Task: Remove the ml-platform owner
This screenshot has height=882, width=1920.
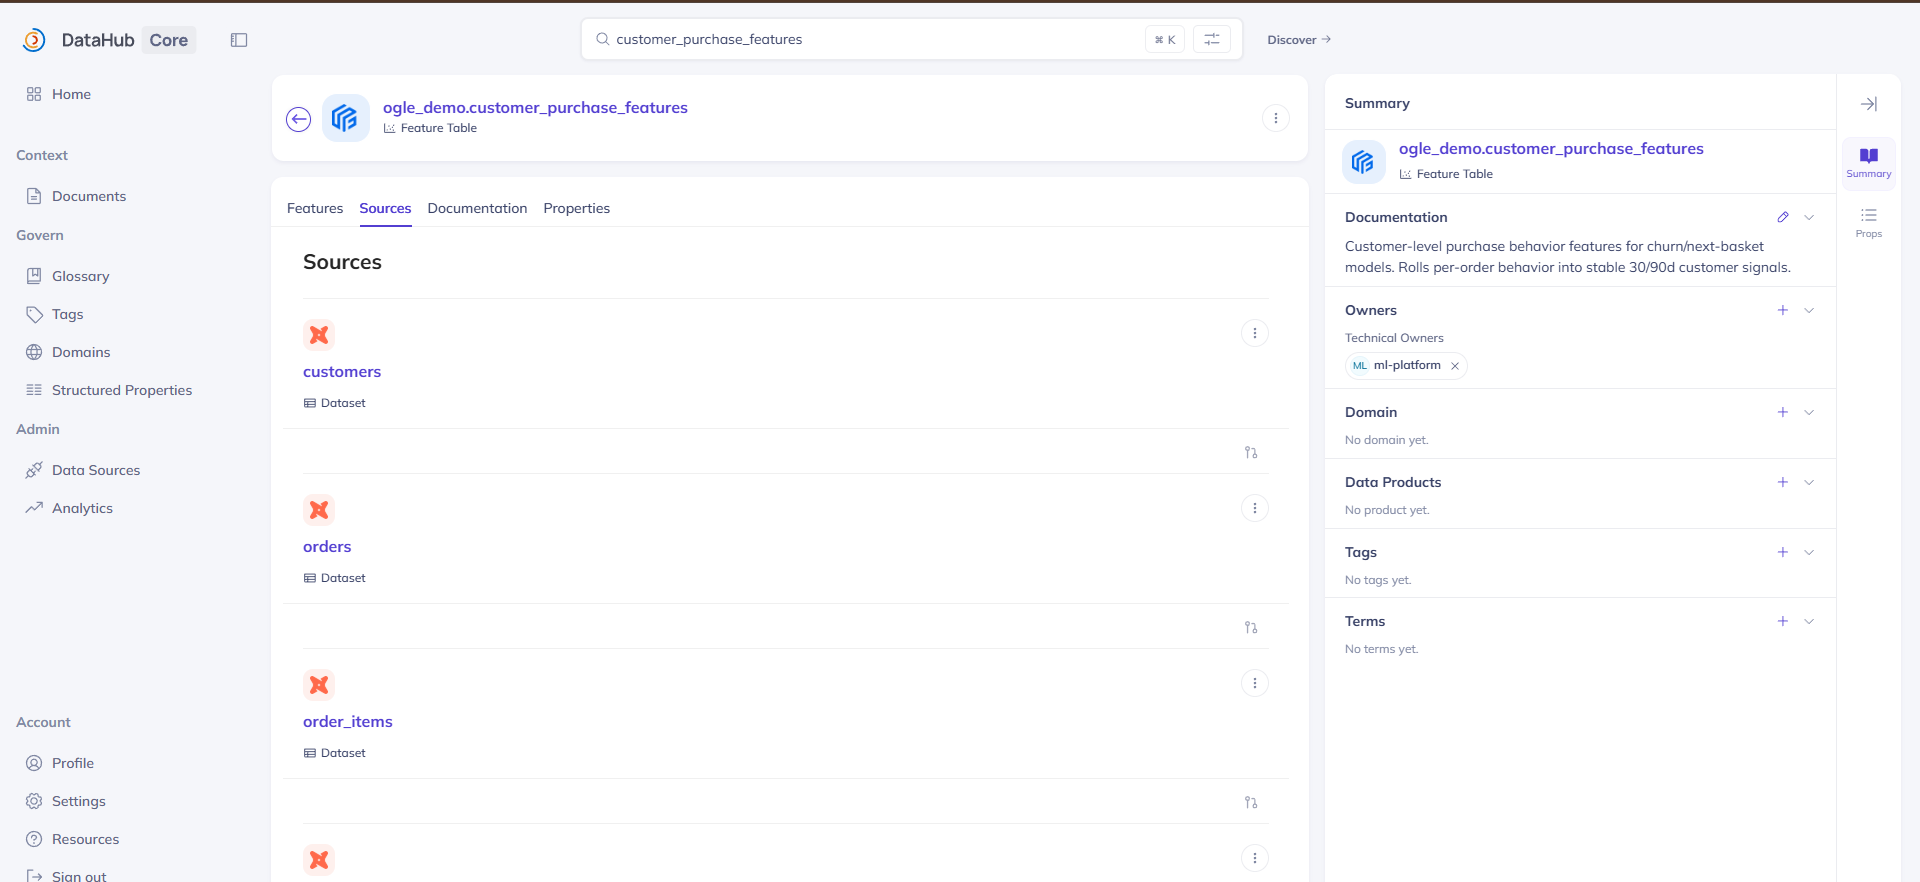Action: (1455, 366)
